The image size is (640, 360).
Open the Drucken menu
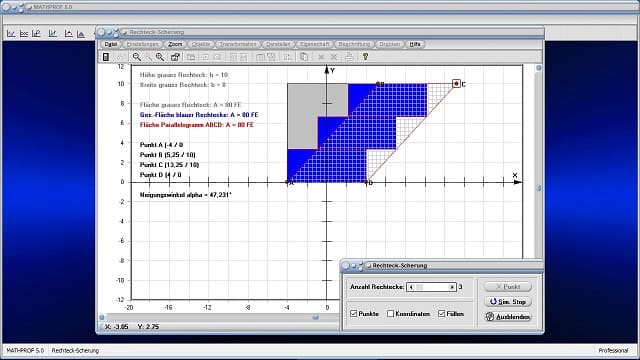point(389,44)
